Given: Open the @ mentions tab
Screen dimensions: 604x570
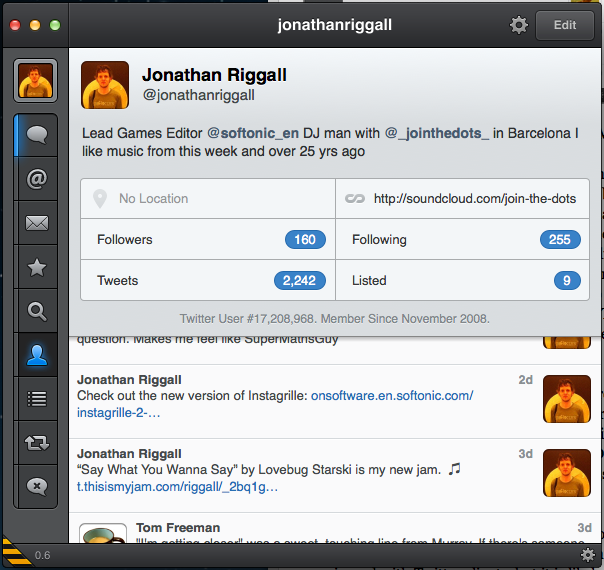Looking at the screenshot, I should pyautogui.click(x=36, y=179).
